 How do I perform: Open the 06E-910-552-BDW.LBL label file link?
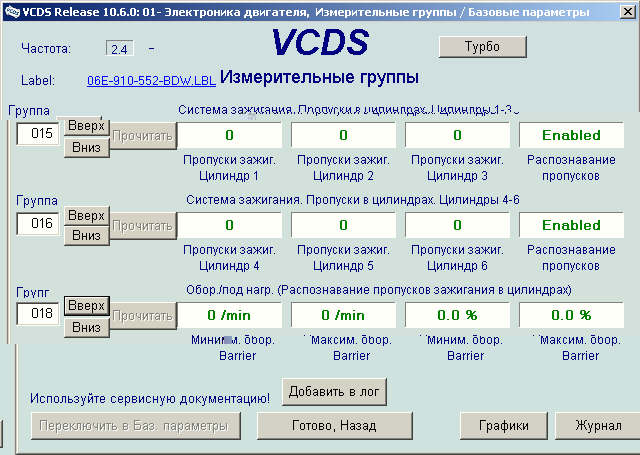coord(151,80)
